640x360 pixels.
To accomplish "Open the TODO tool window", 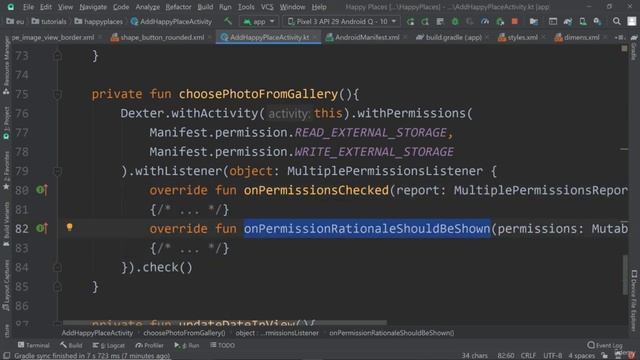I will pos(222,345).
